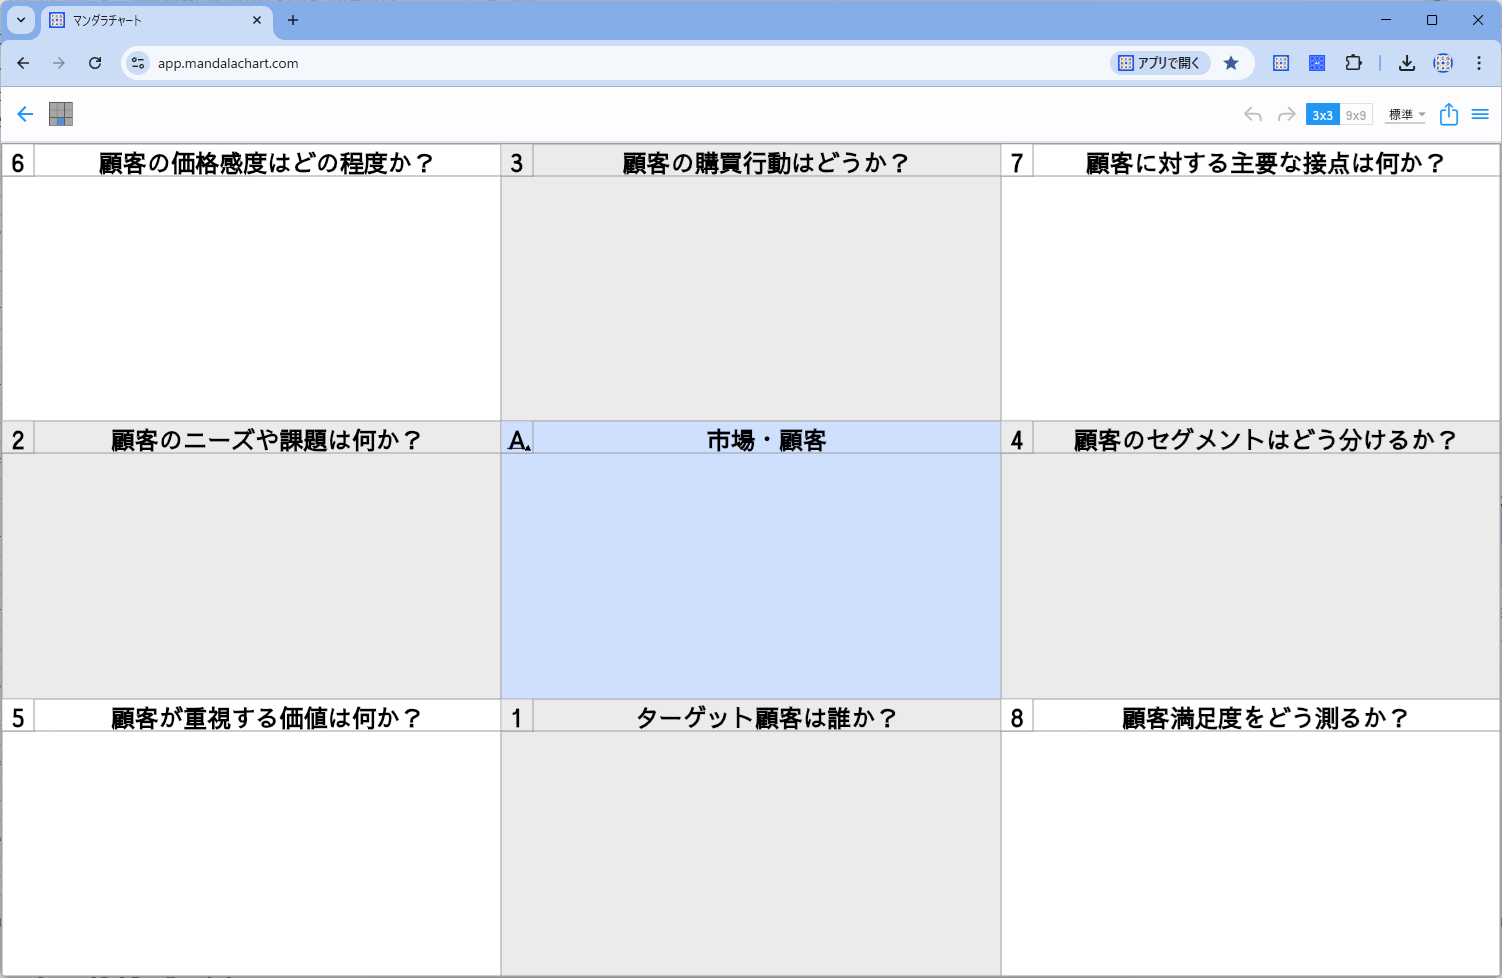
Task: Click the redo arrow in the toolbar
Action: [1286, 115]
